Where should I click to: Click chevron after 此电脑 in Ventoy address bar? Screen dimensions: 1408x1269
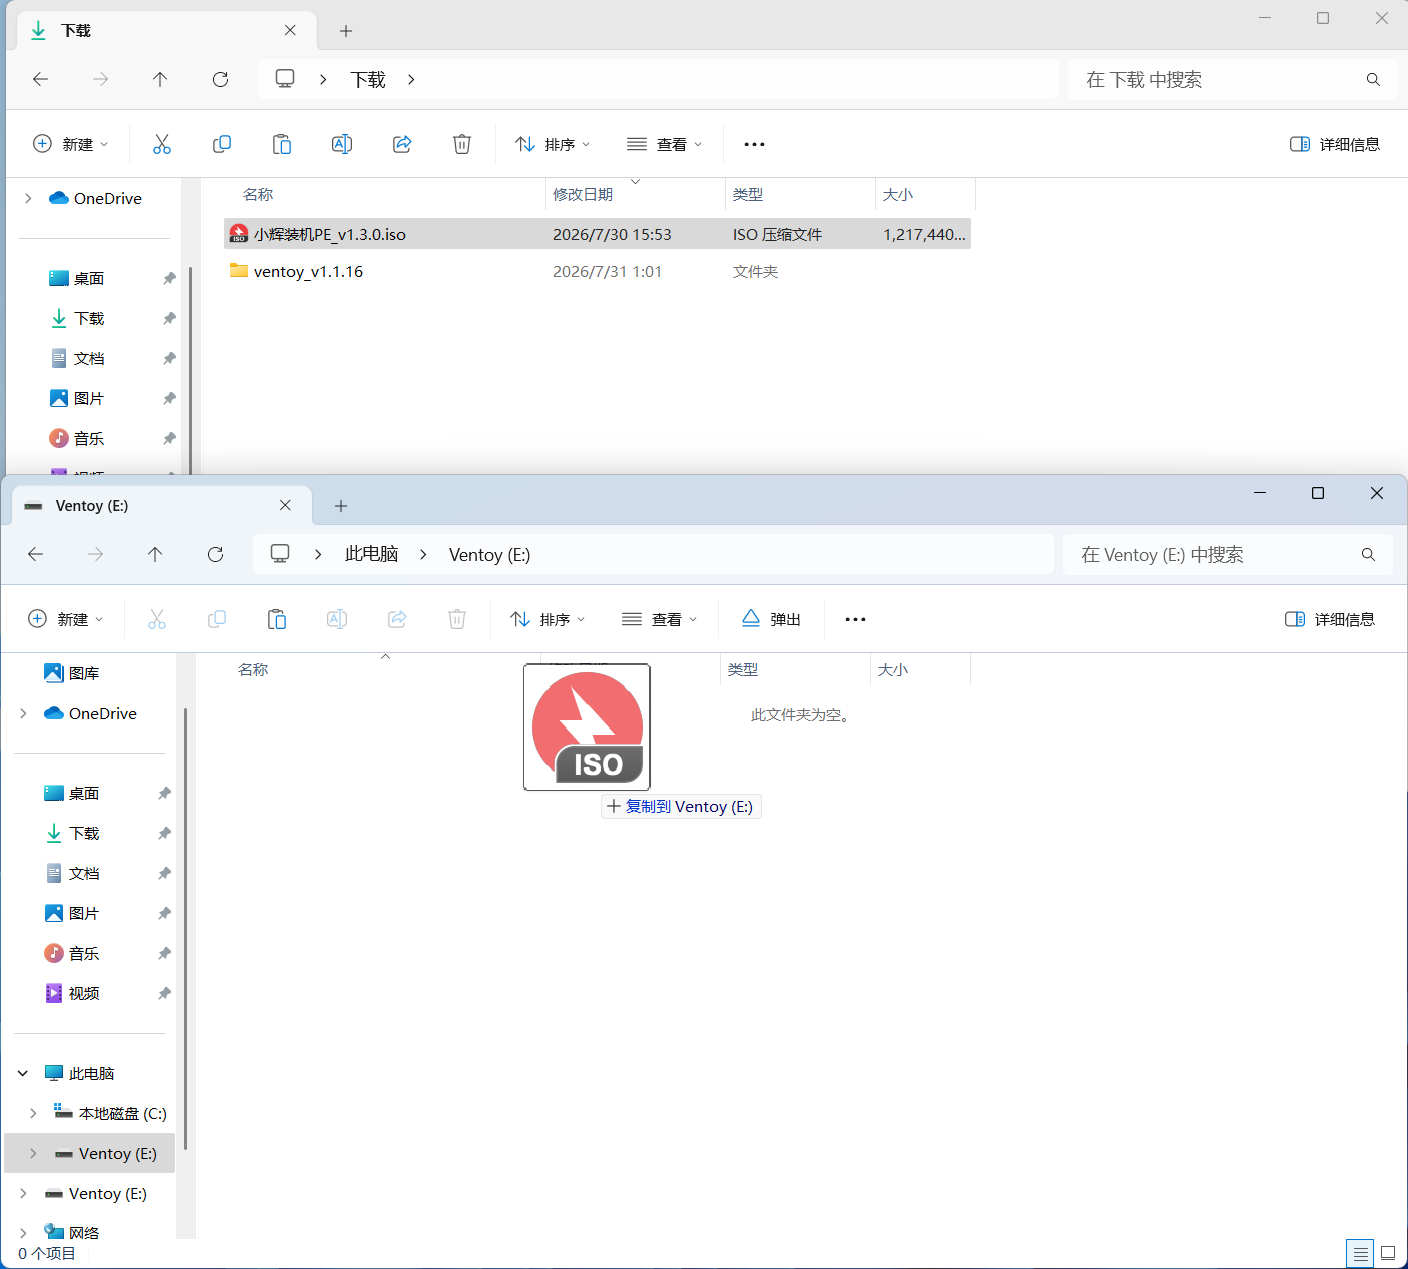pyautogui.click(x=423, y=554)
